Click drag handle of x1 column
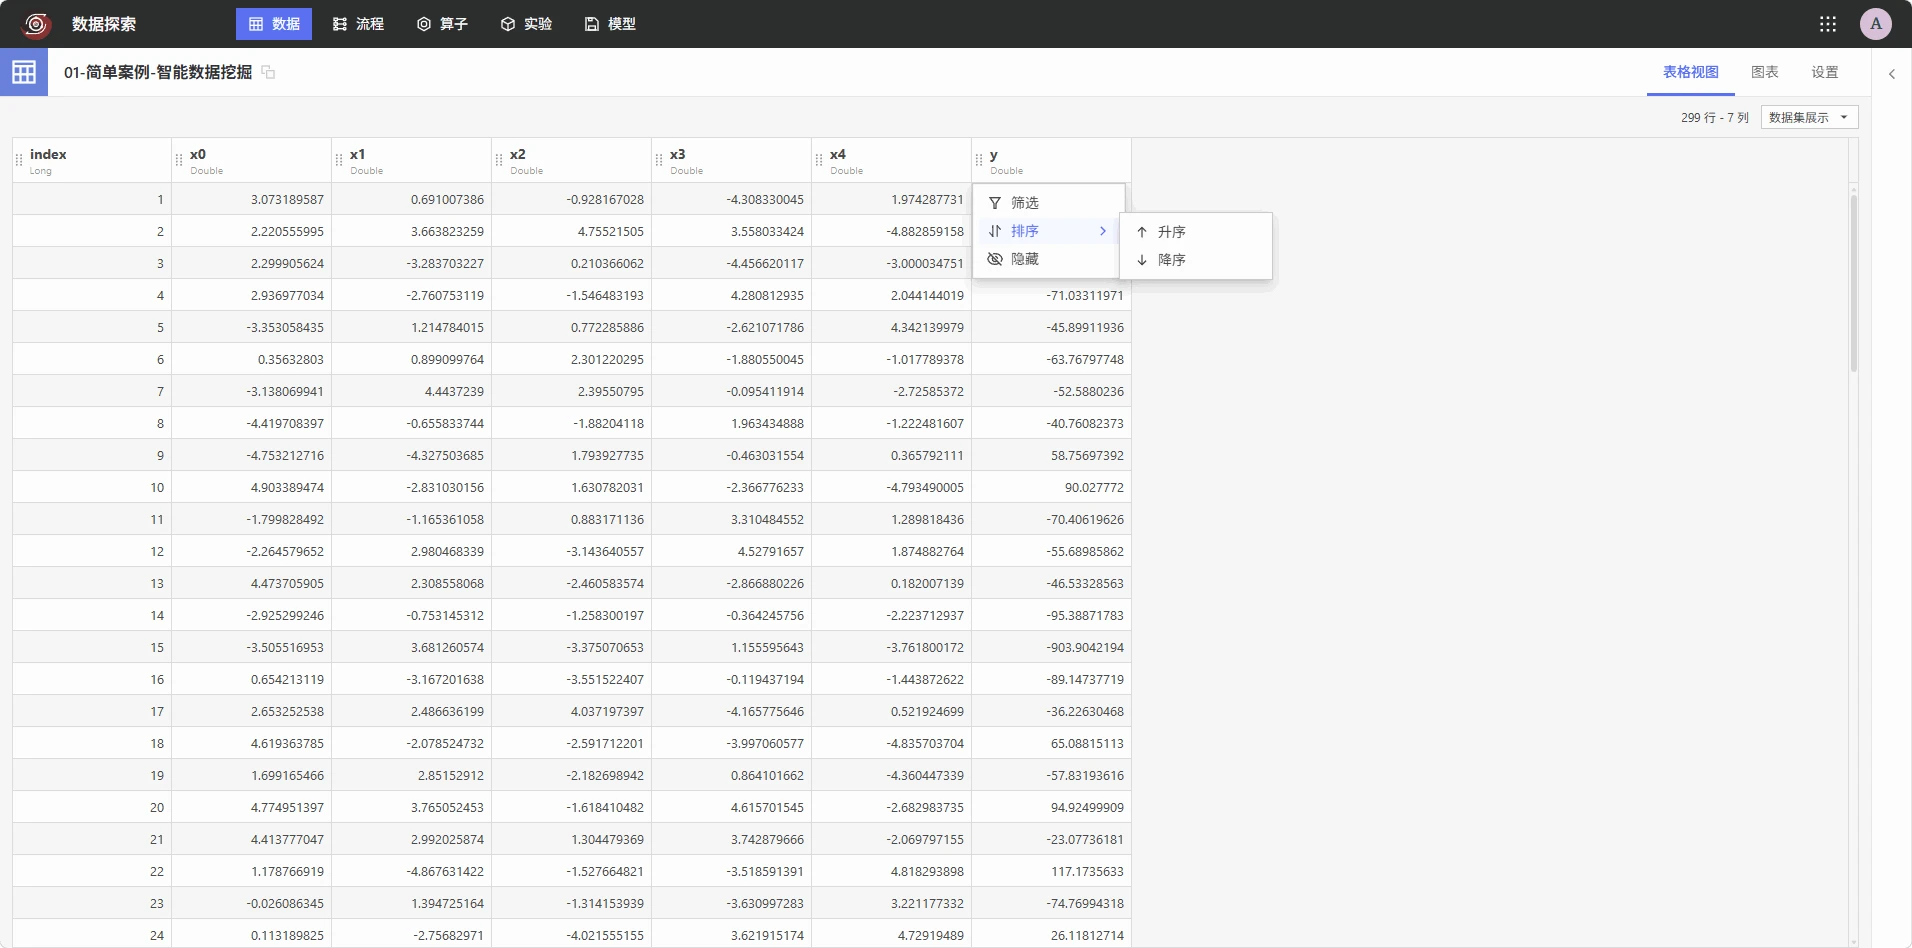 click(339, 160)
